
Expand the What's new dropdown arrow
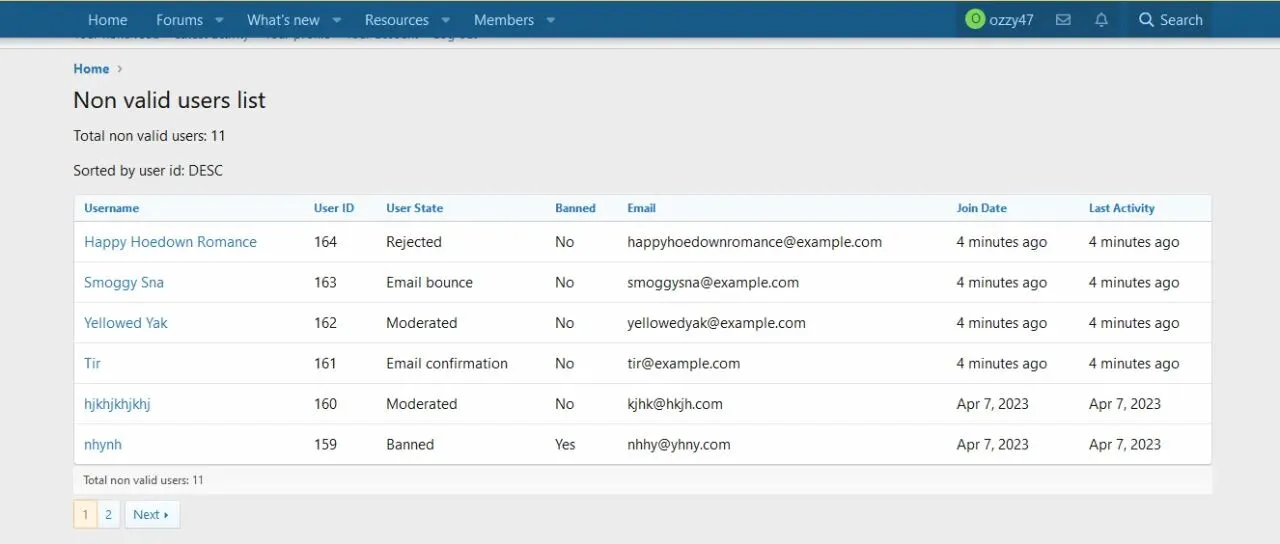(337, 20)
